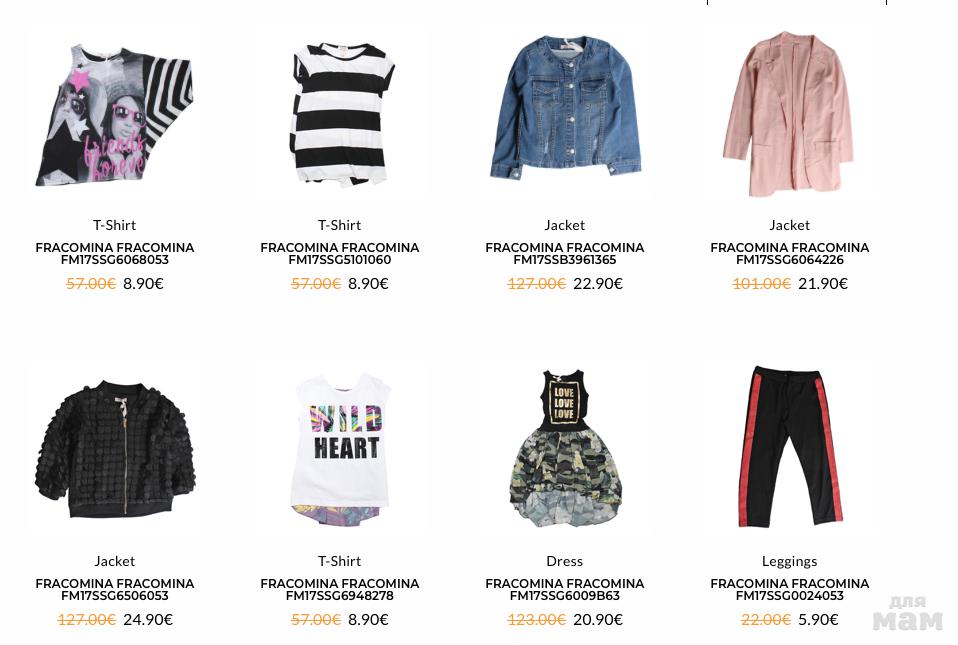Screen dimensions: 958x645
Task: Open the Friends Forever graphic T-shirt image
Action: point(114,113)
